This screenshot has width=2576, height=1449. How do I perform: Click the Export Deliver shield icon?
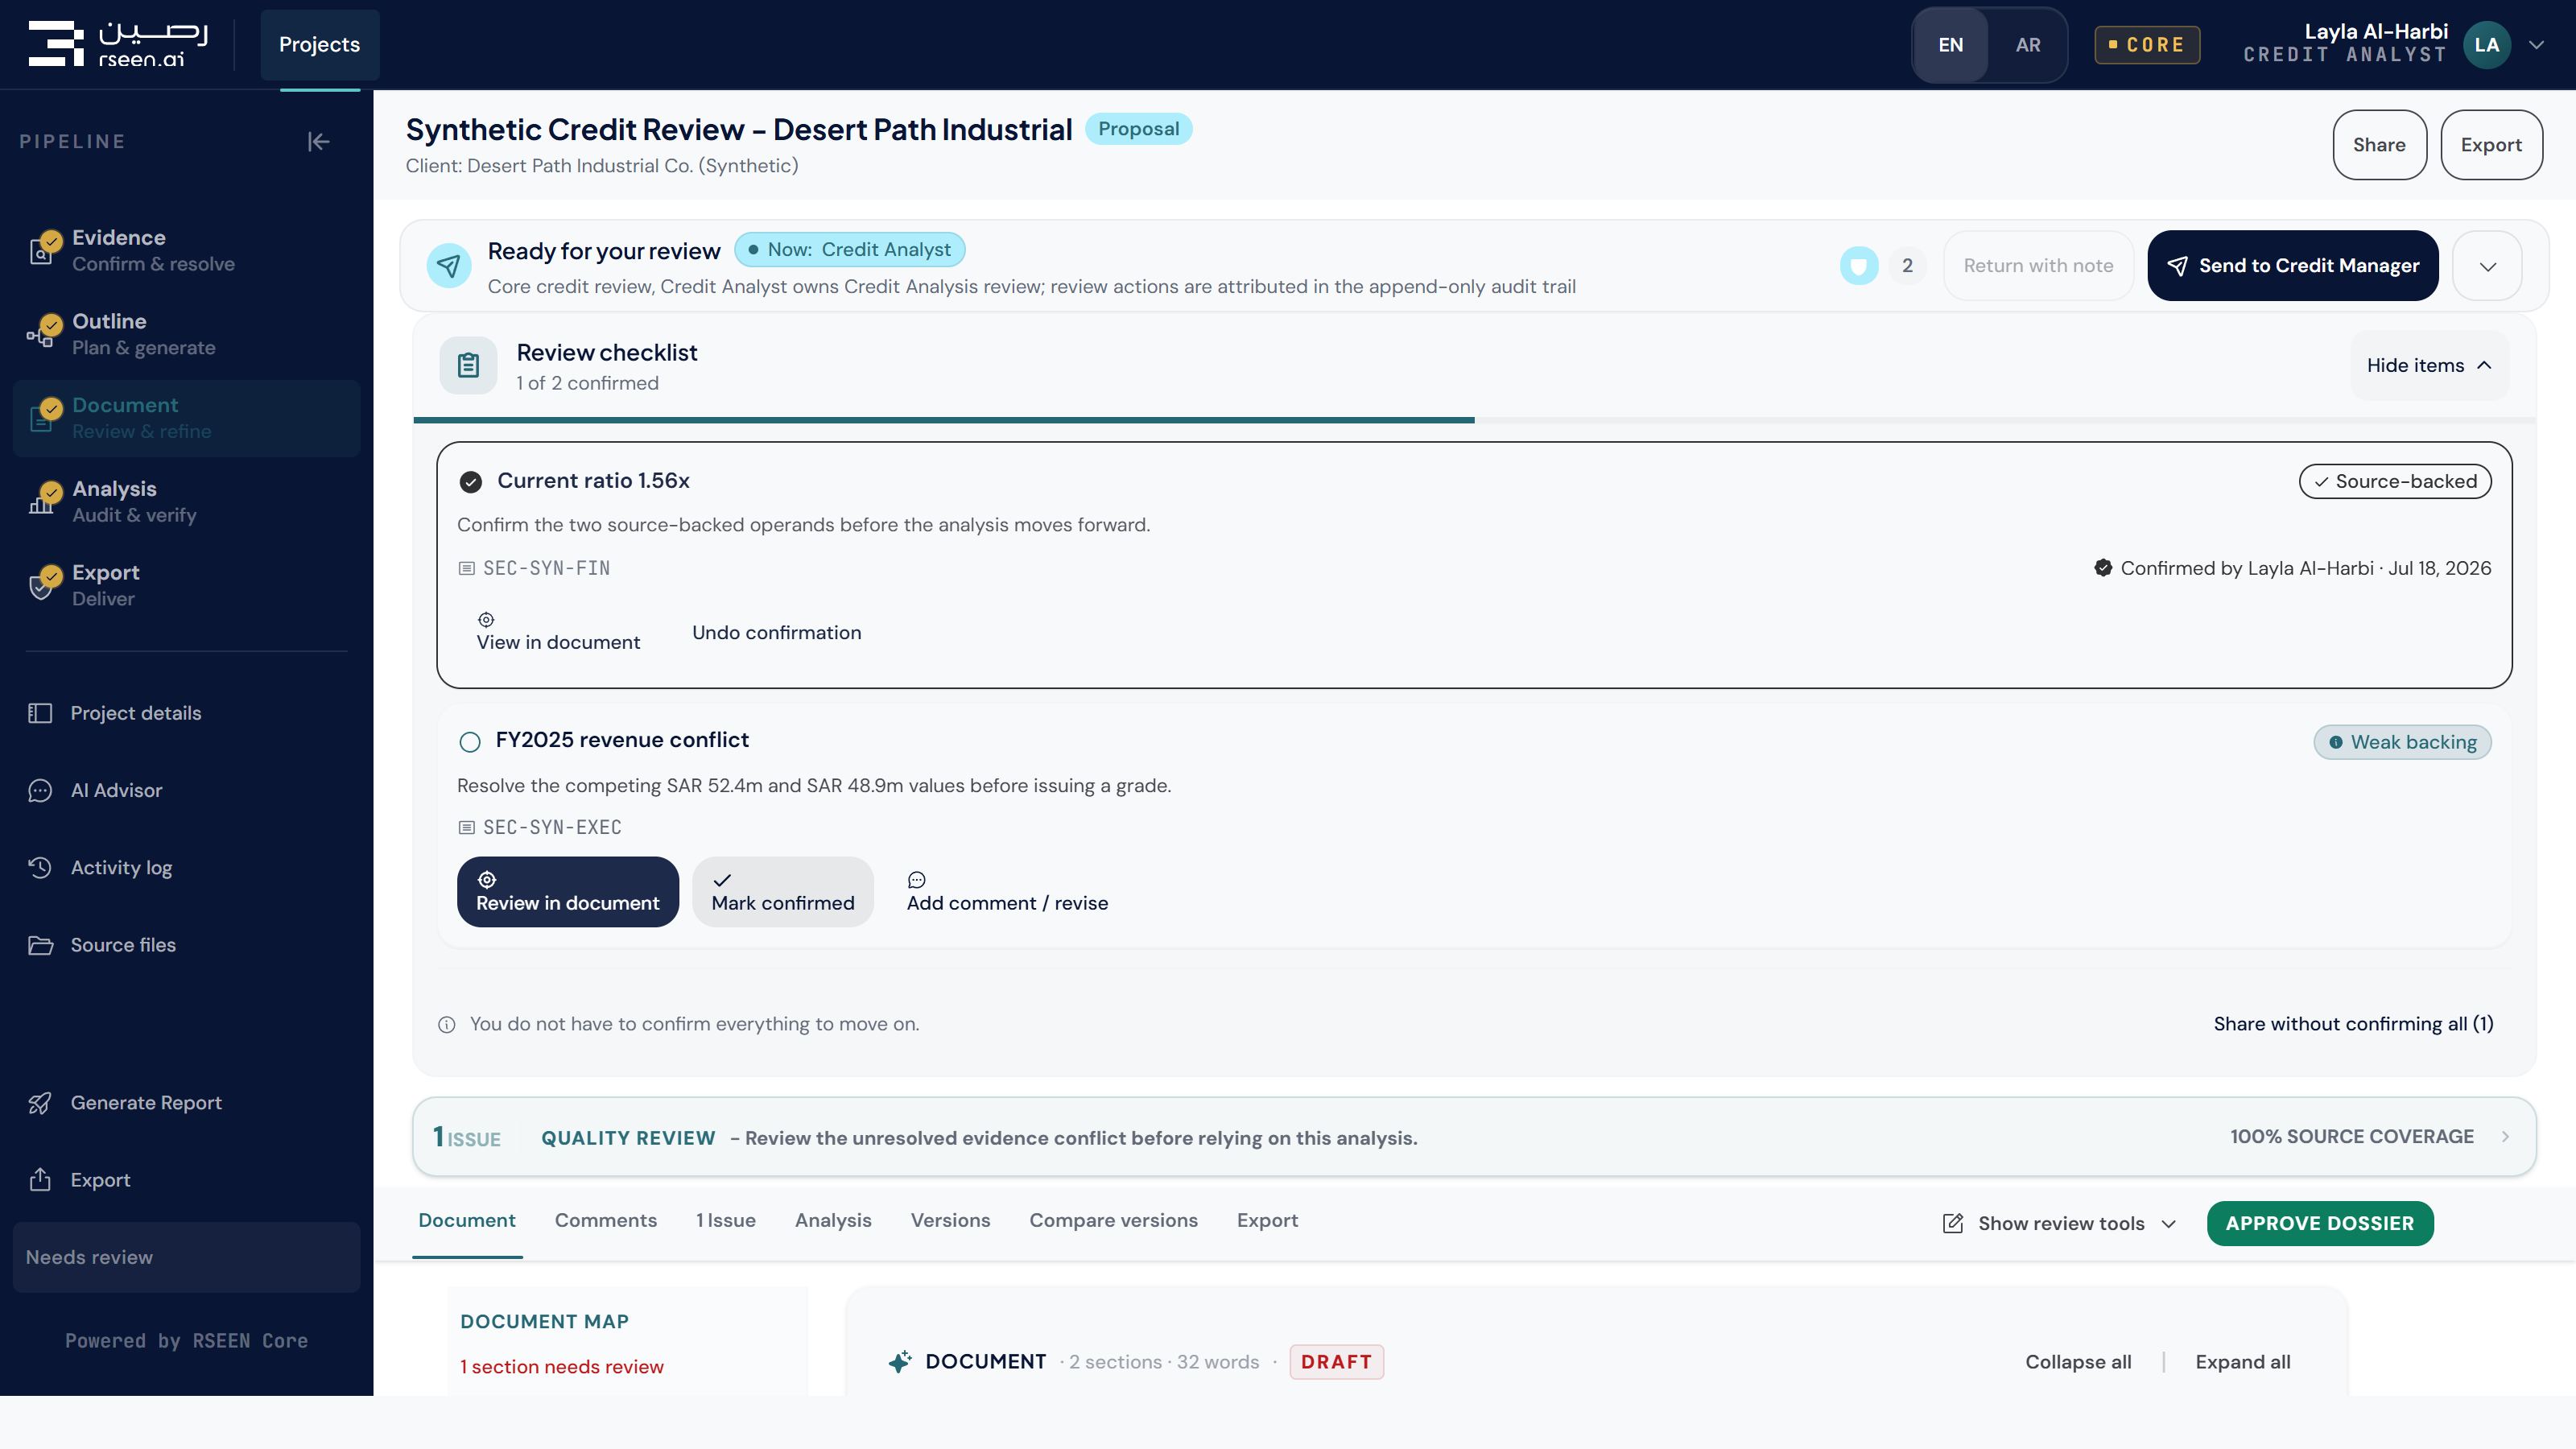[x=42, y=586]
